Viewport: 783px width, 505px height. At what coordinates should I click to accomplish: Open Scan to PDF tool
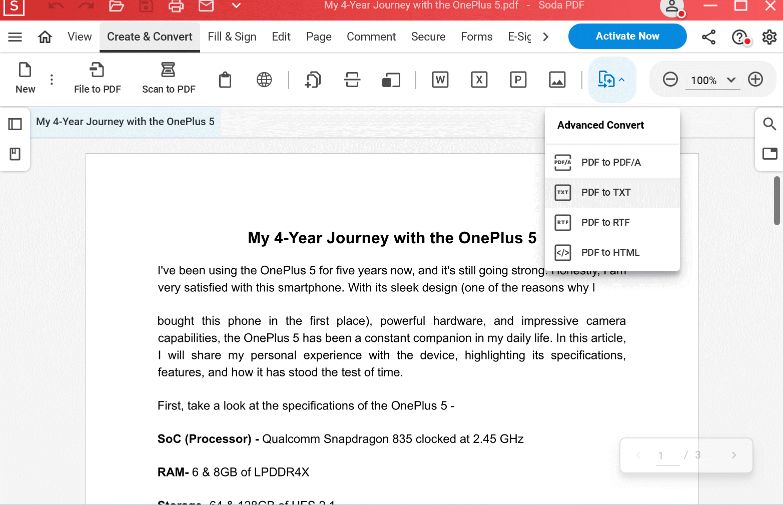[168, 78]
